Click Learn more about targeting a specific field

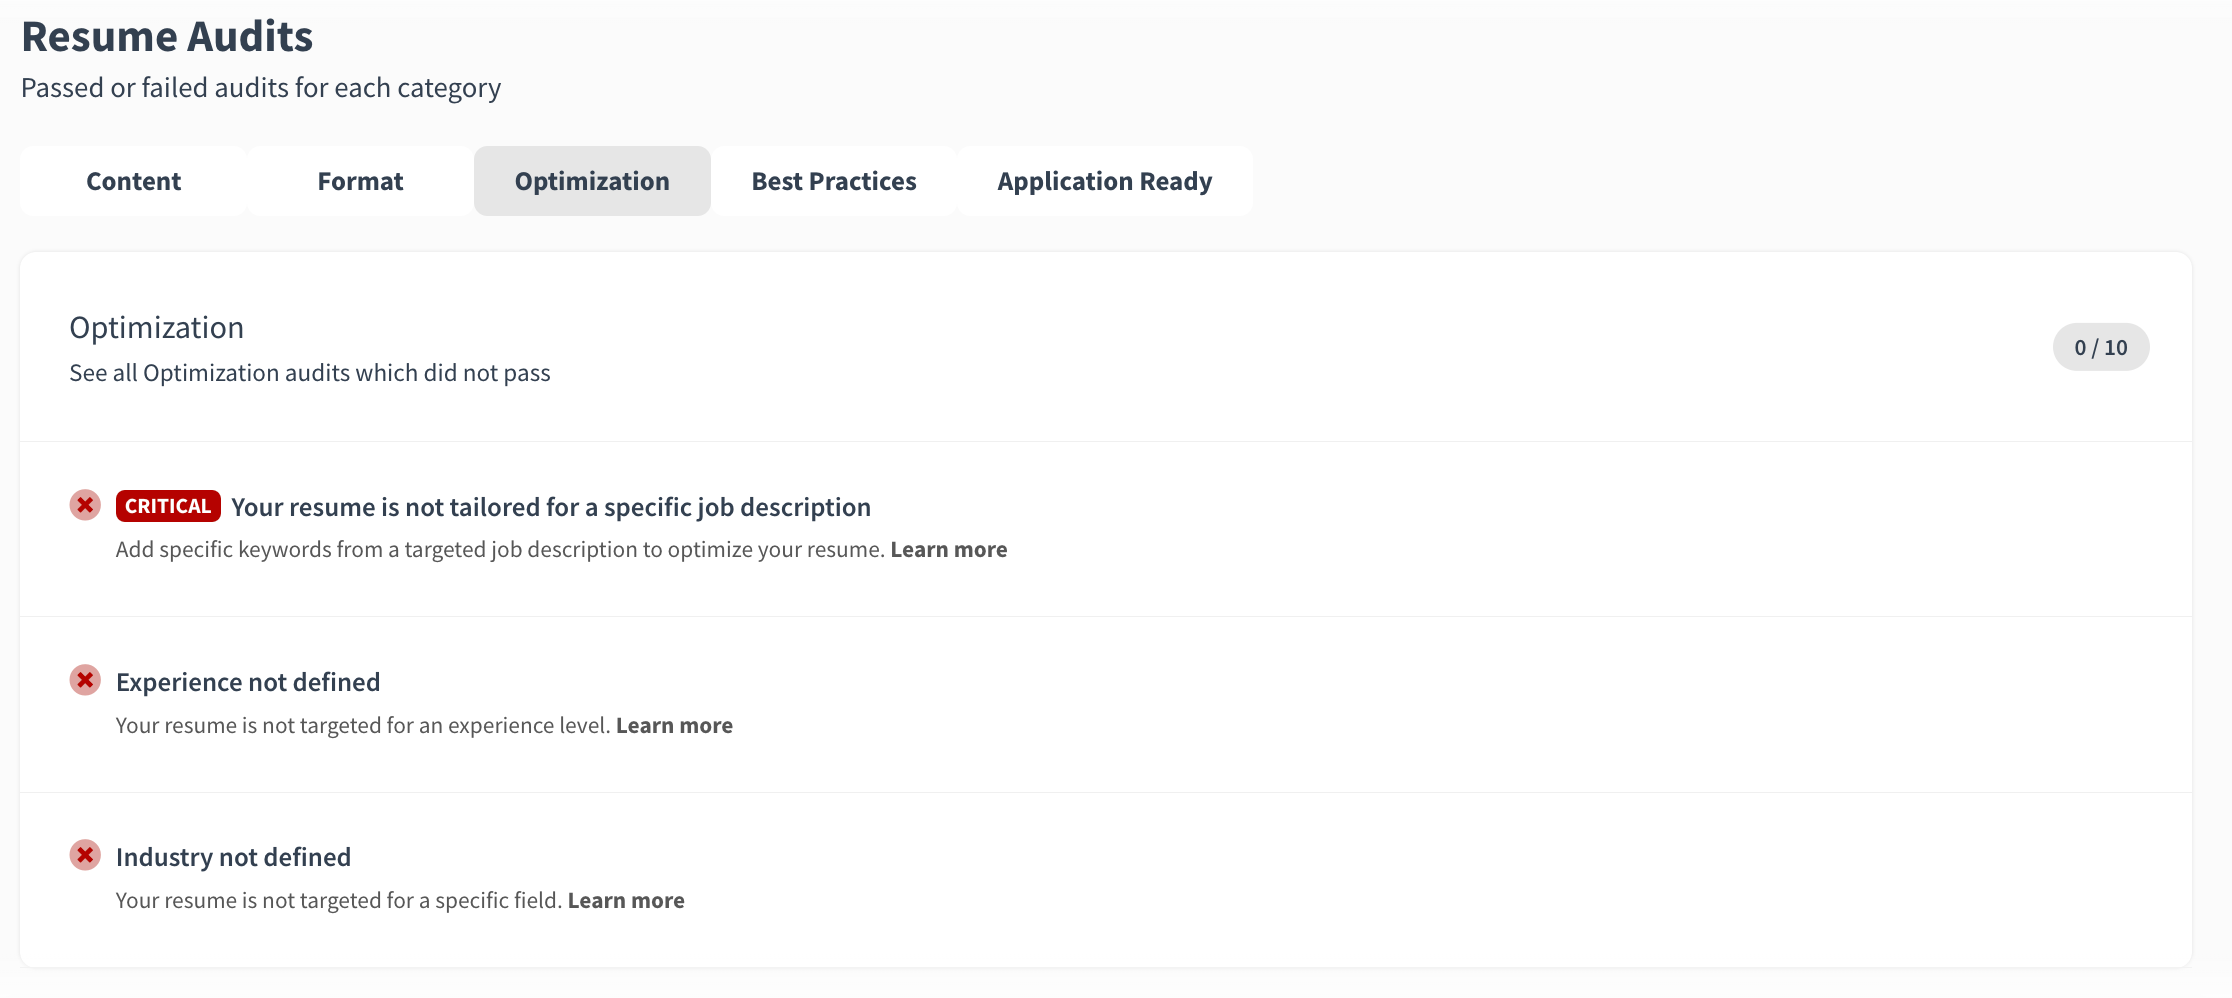tap(626, 901)
